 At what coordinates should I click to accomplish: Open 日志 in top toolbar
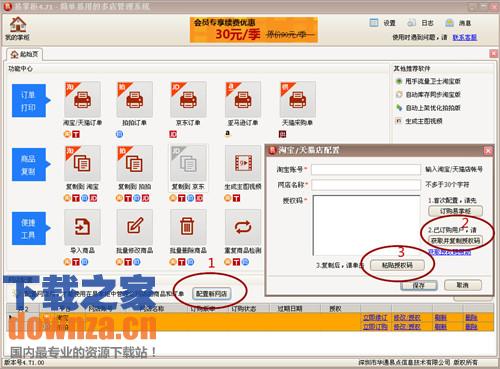(x=420, y=23)
